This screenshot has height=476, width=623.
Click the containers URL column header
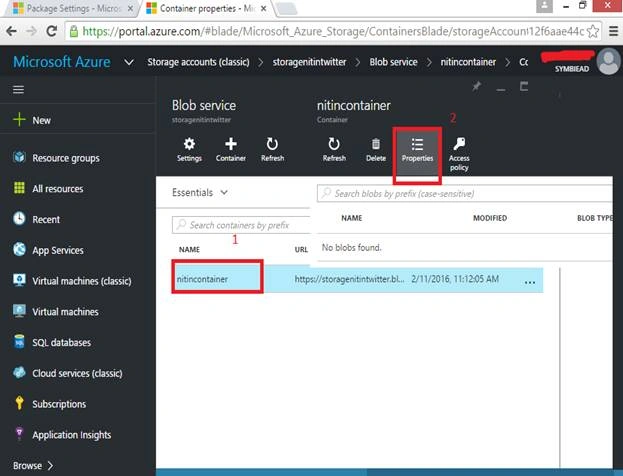(301, 250)
